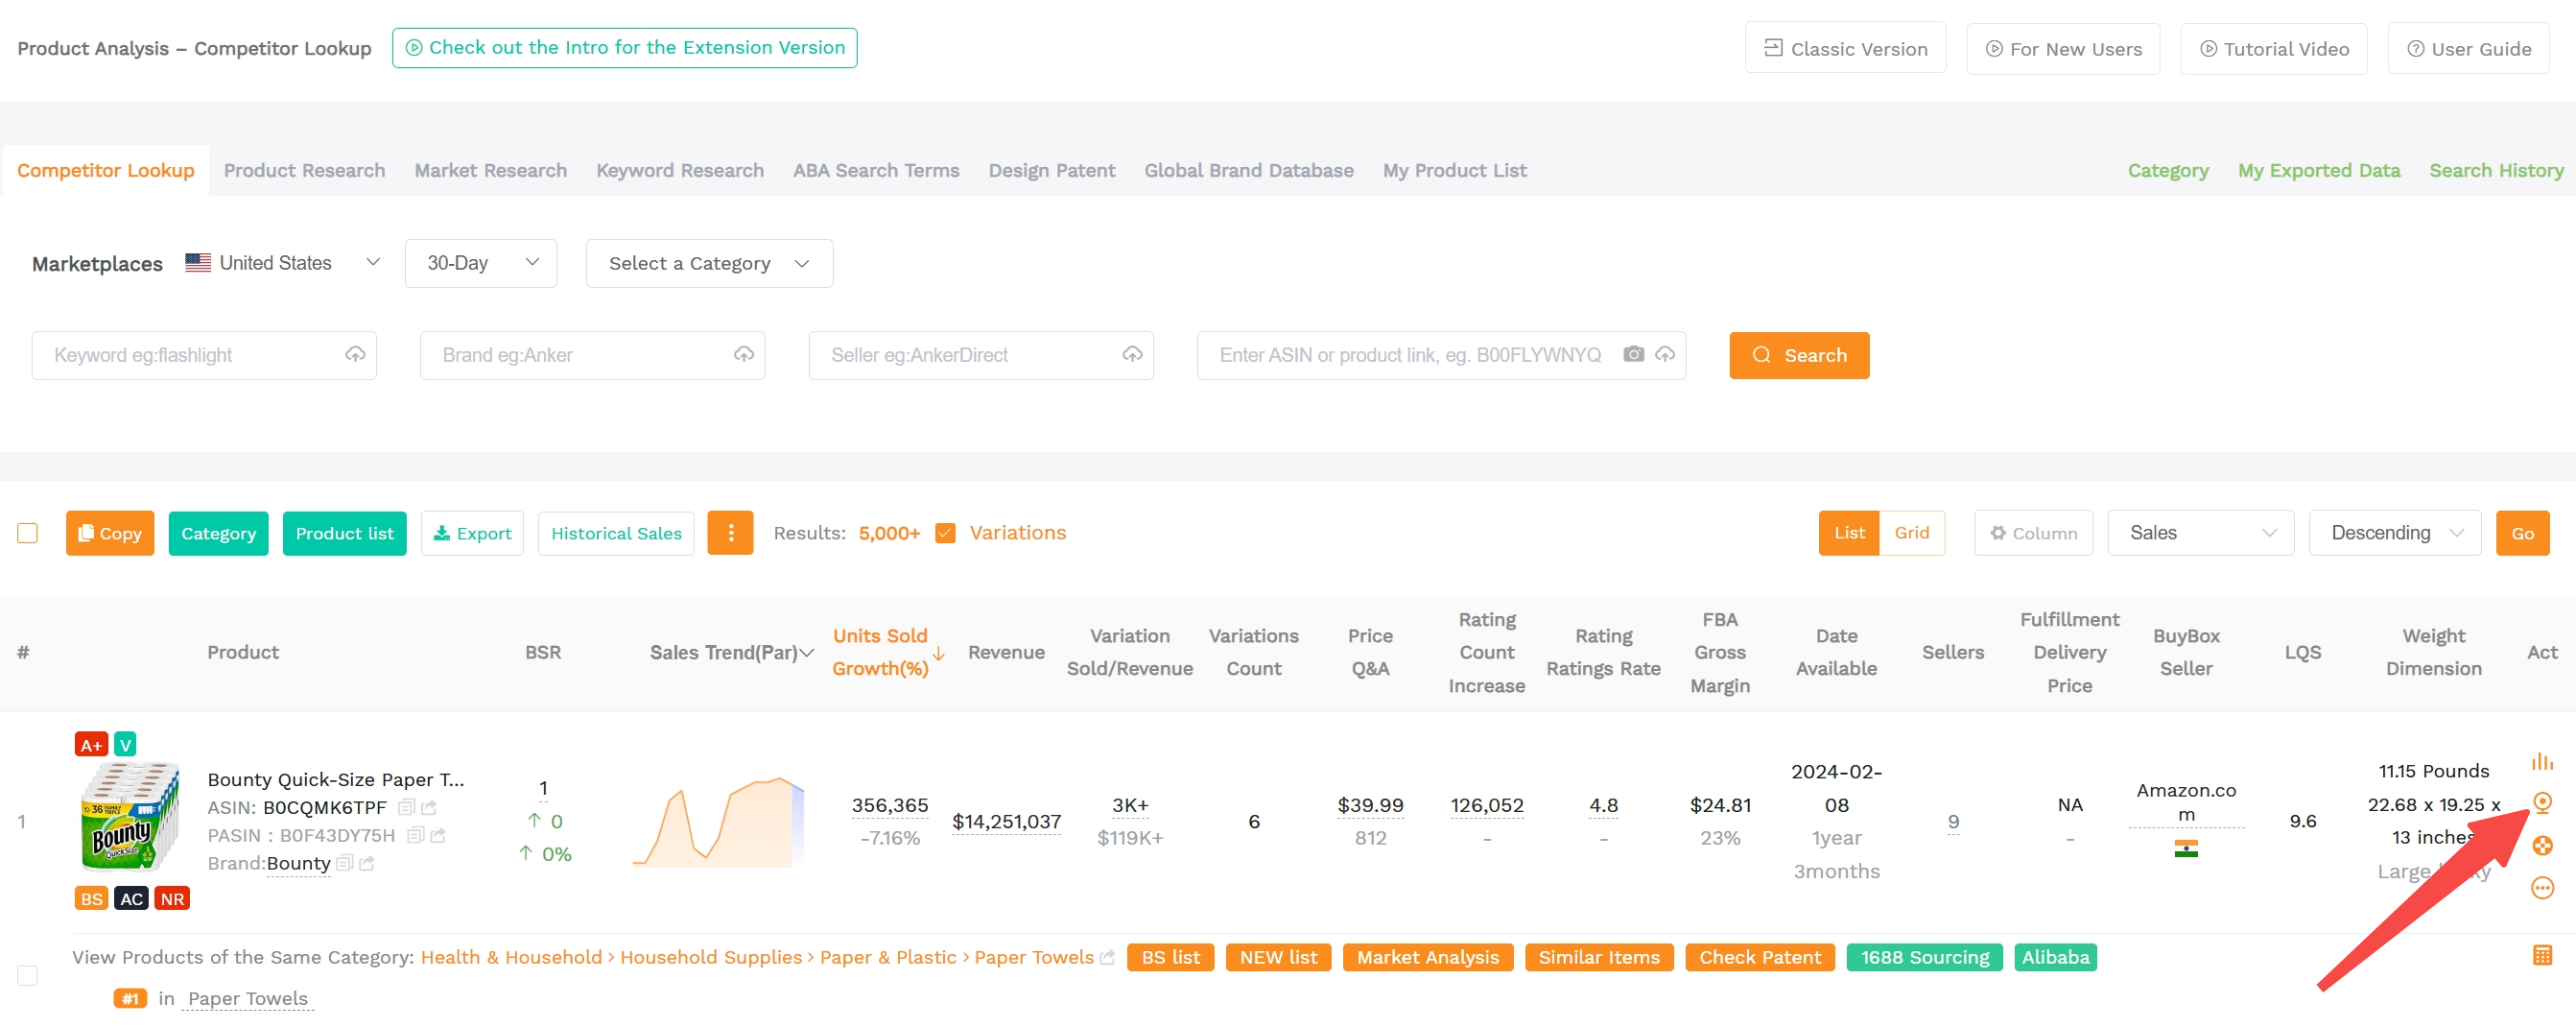2576x1027 pixels.
Task: Open PASIN B0F43DY75H external link icon
Action: 438,835
